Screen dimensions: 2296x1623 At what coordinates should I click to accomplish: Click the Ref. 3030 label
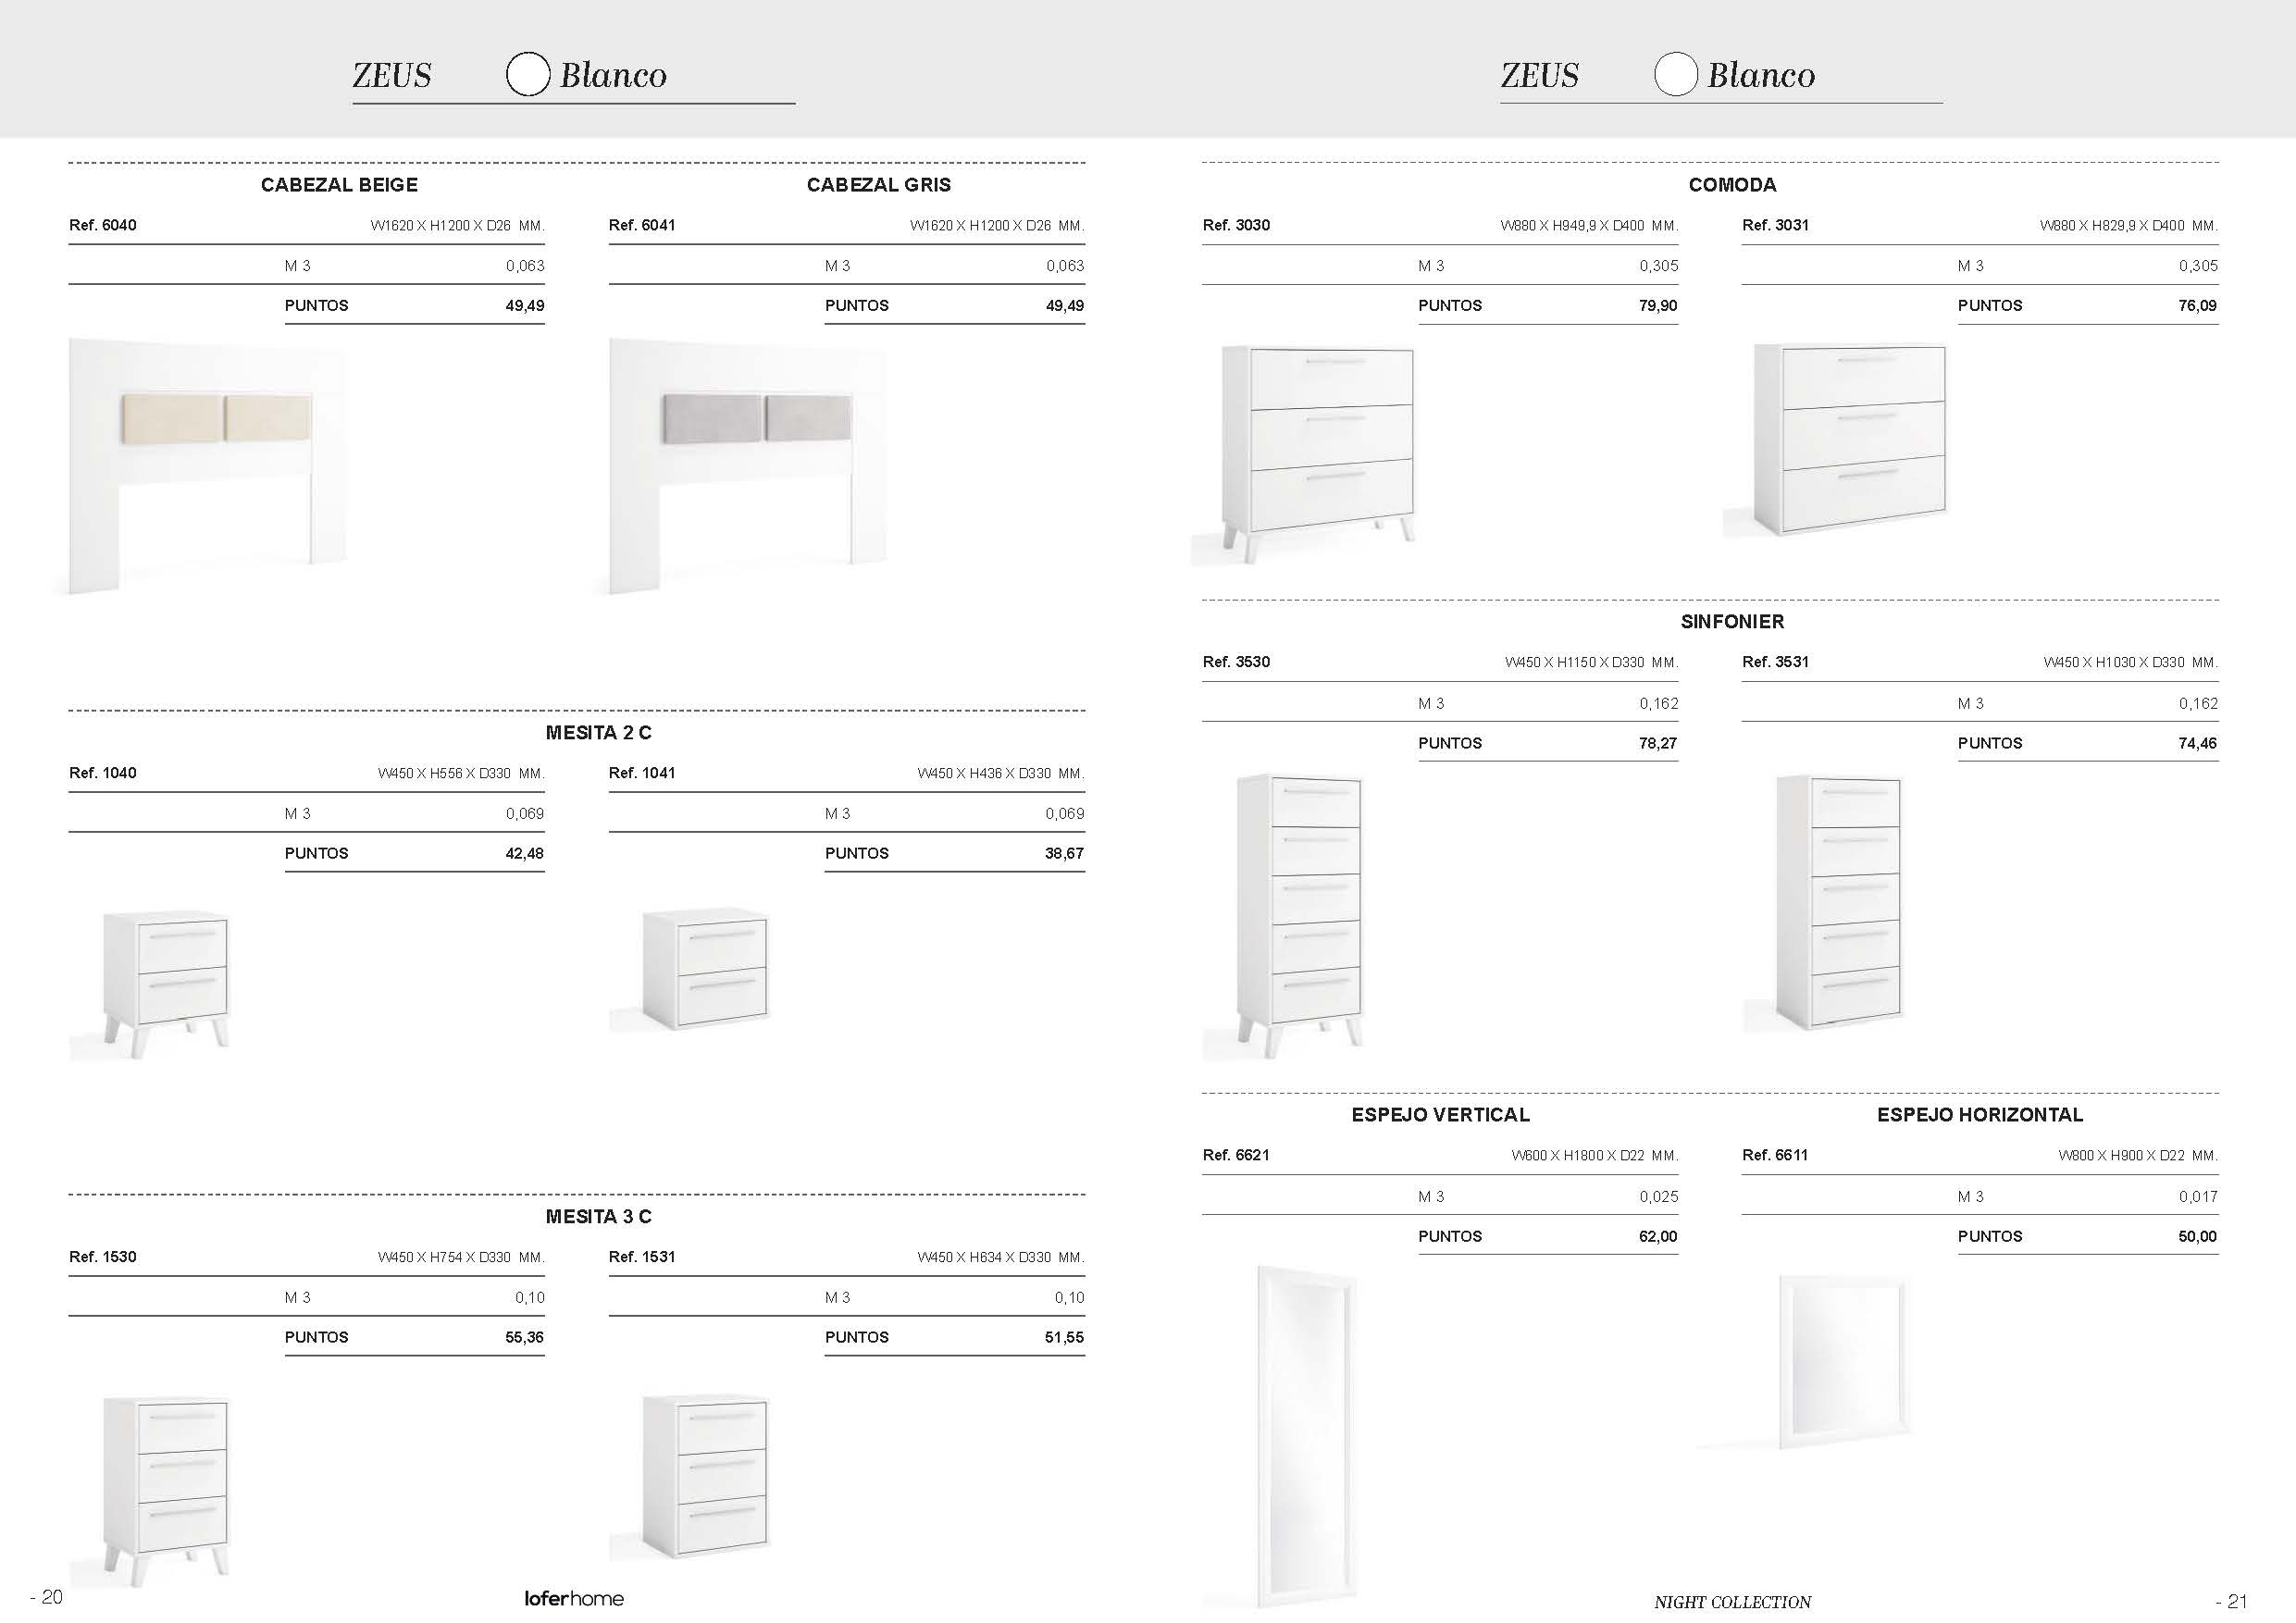click(x=1236, y=225)
